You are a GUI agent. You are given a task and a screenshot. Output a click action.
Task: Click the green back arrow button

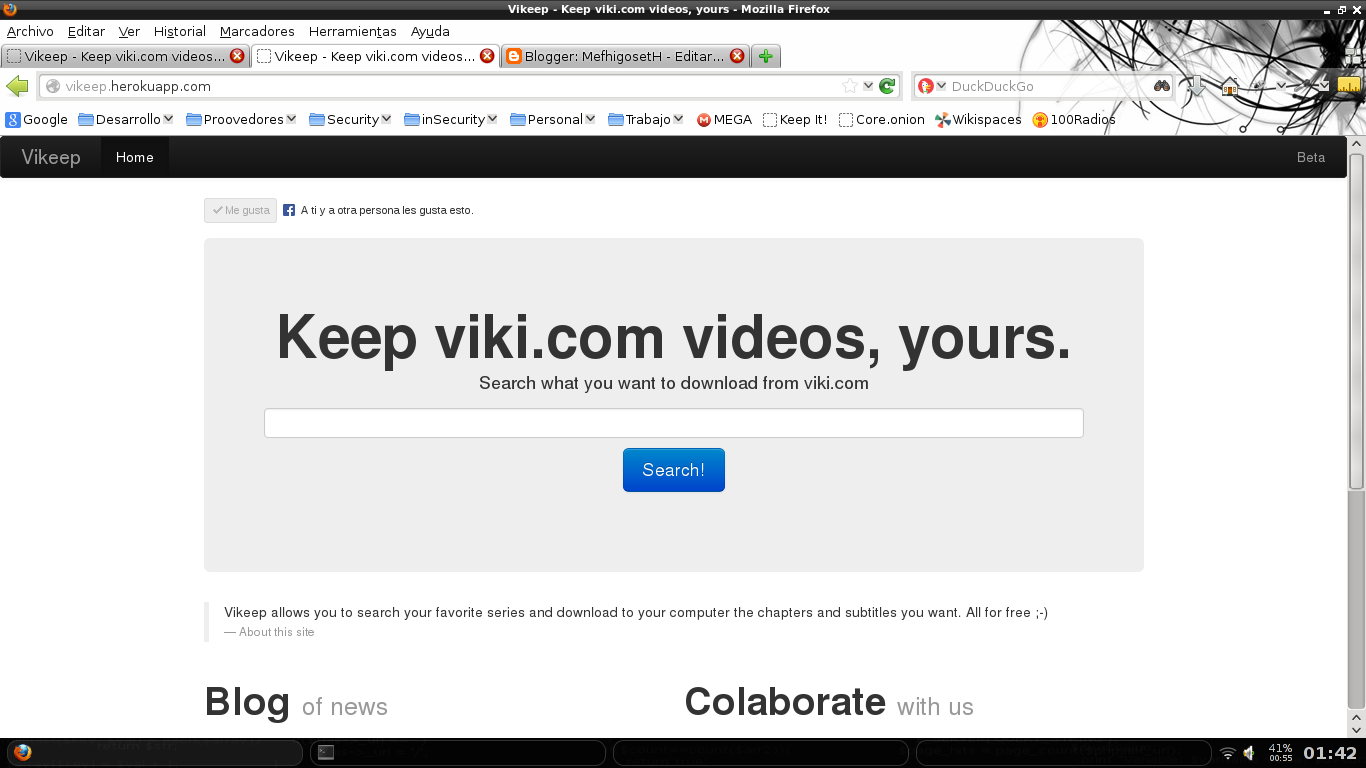coord(17,86)
